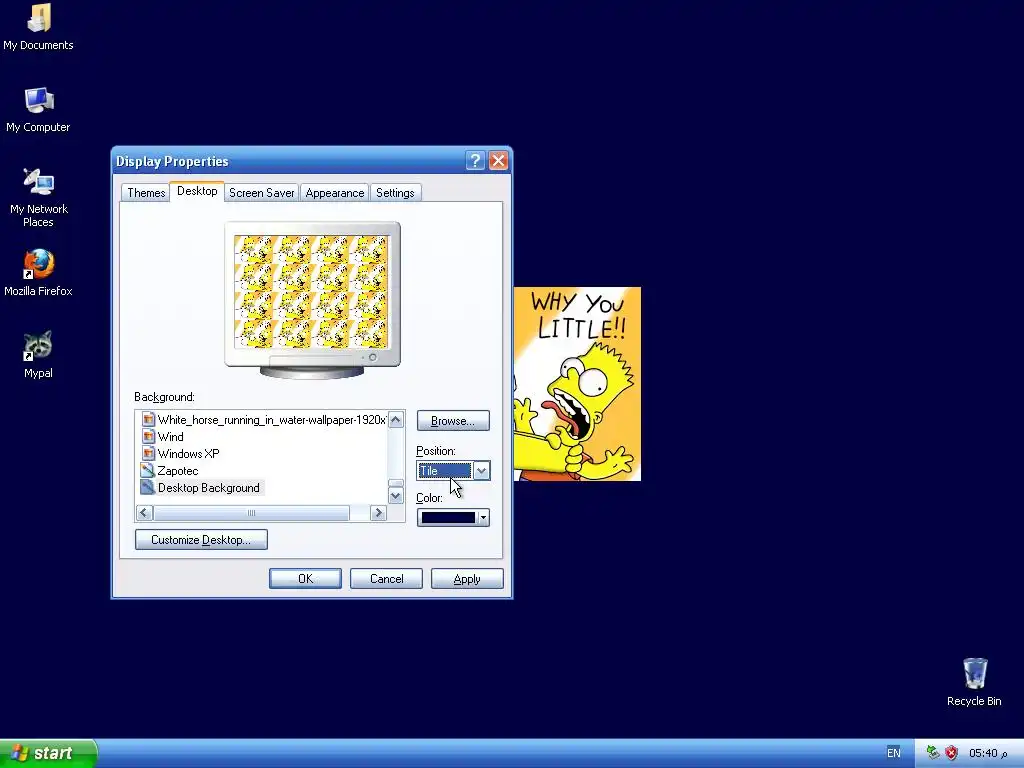Viewport: 1024px width, 768px height.
Task: Click the red security shield tray icon
Action: coord(952,753)
